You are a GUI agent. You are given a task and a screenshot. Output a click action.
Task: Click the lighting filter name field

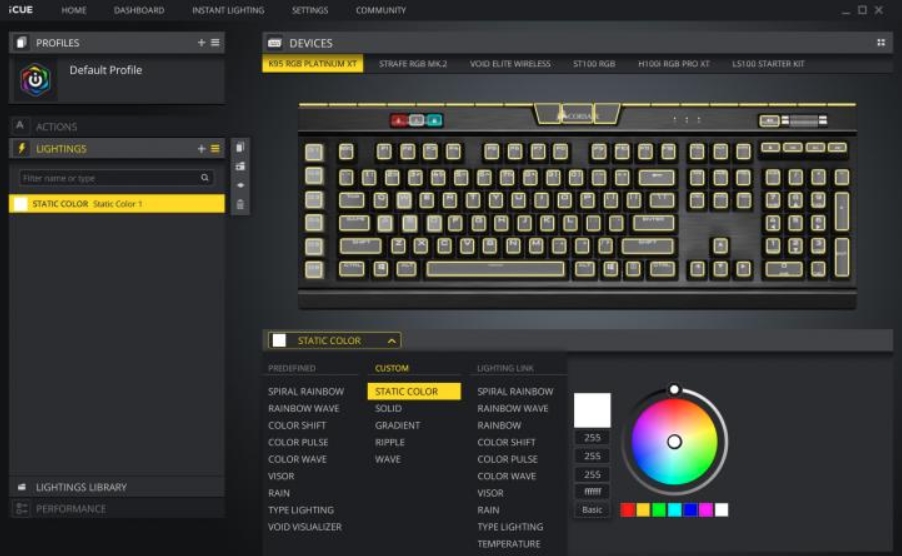pyautogui.click(x=117, y=178)
